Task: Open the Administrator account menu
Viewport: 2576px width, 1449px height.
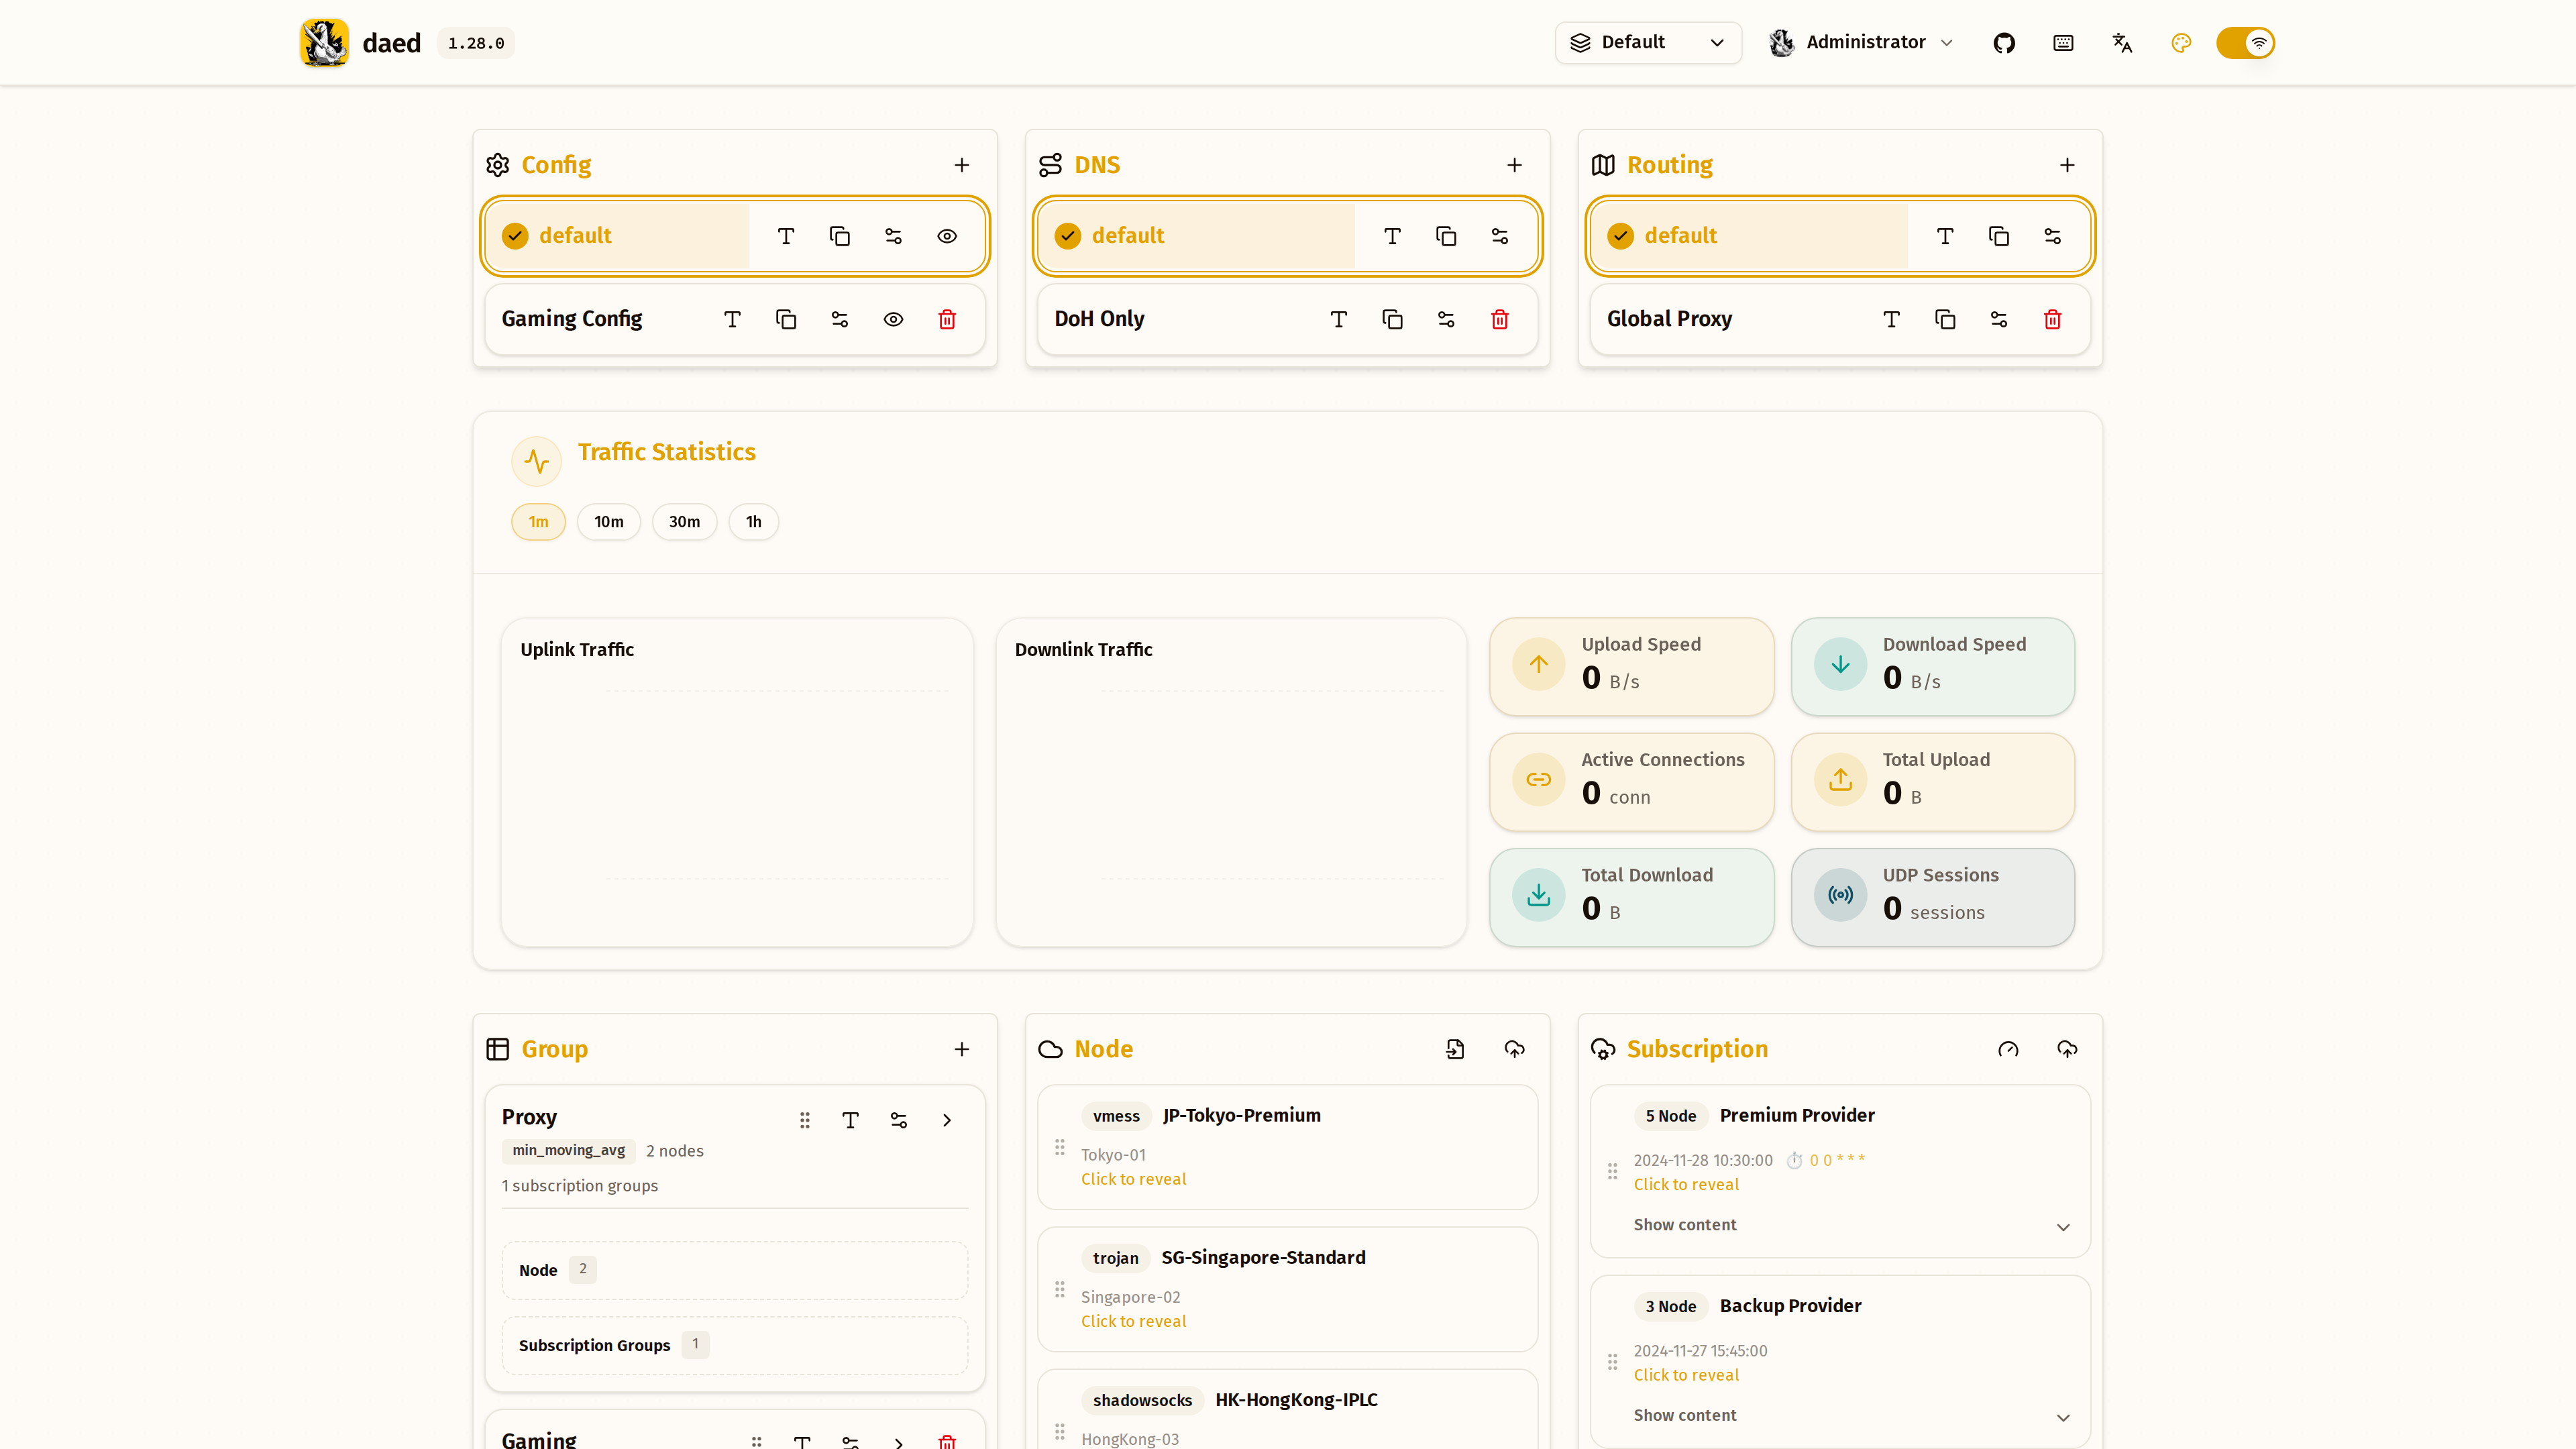Action: point(1860,43)
